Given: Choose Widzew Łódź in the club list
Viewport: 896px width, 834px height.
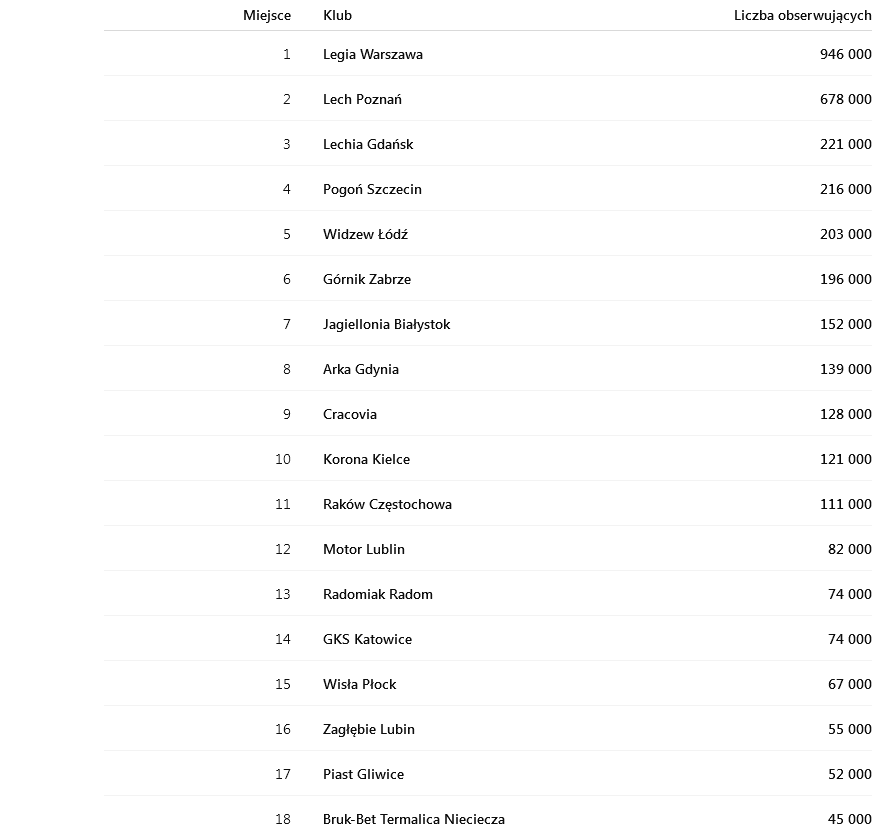Looking at the screenshot, I should [365, 234].
